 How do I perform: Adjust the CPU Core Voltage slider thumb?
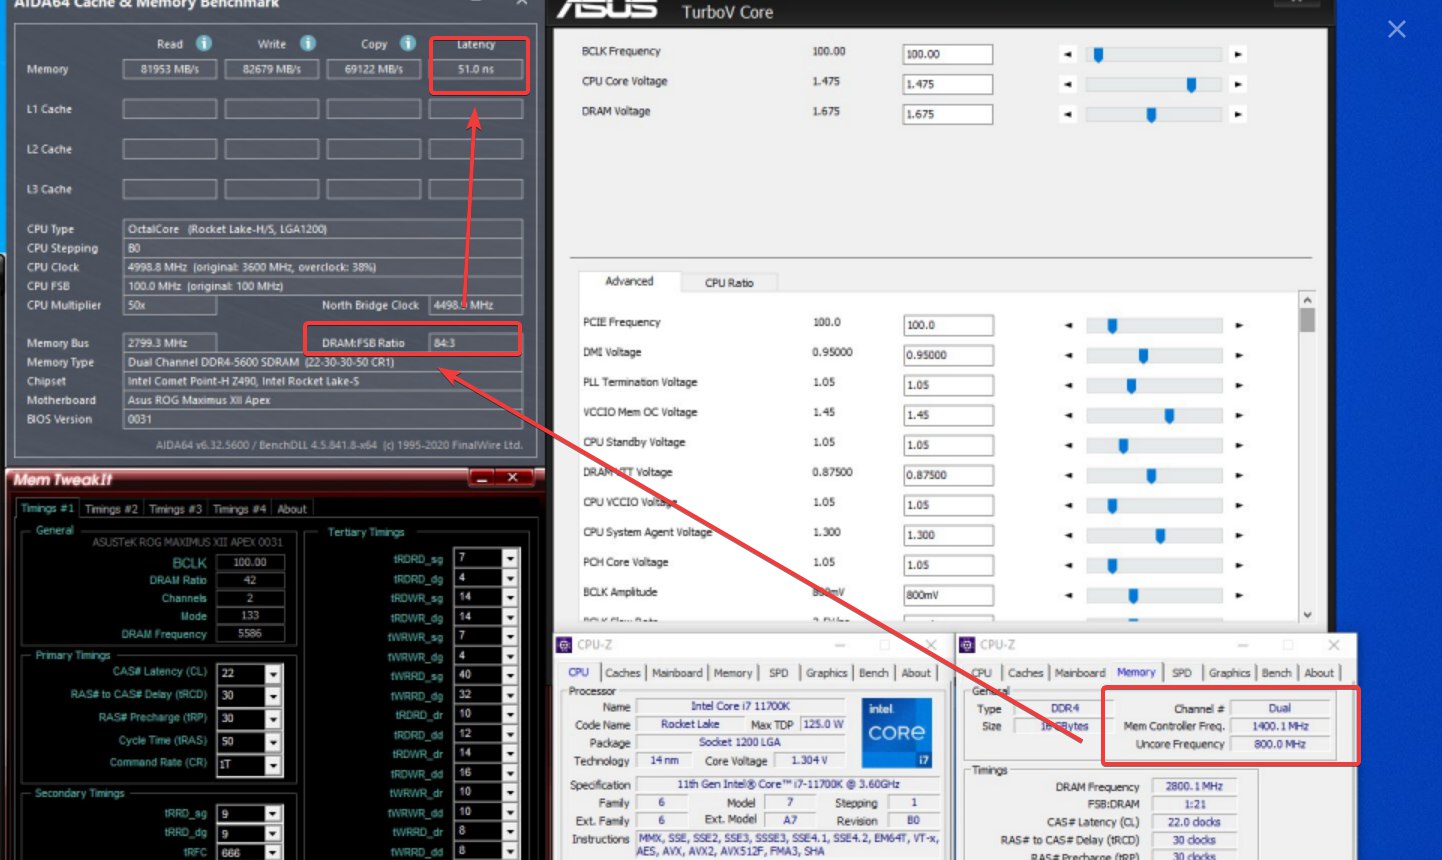coord(1191,85)
